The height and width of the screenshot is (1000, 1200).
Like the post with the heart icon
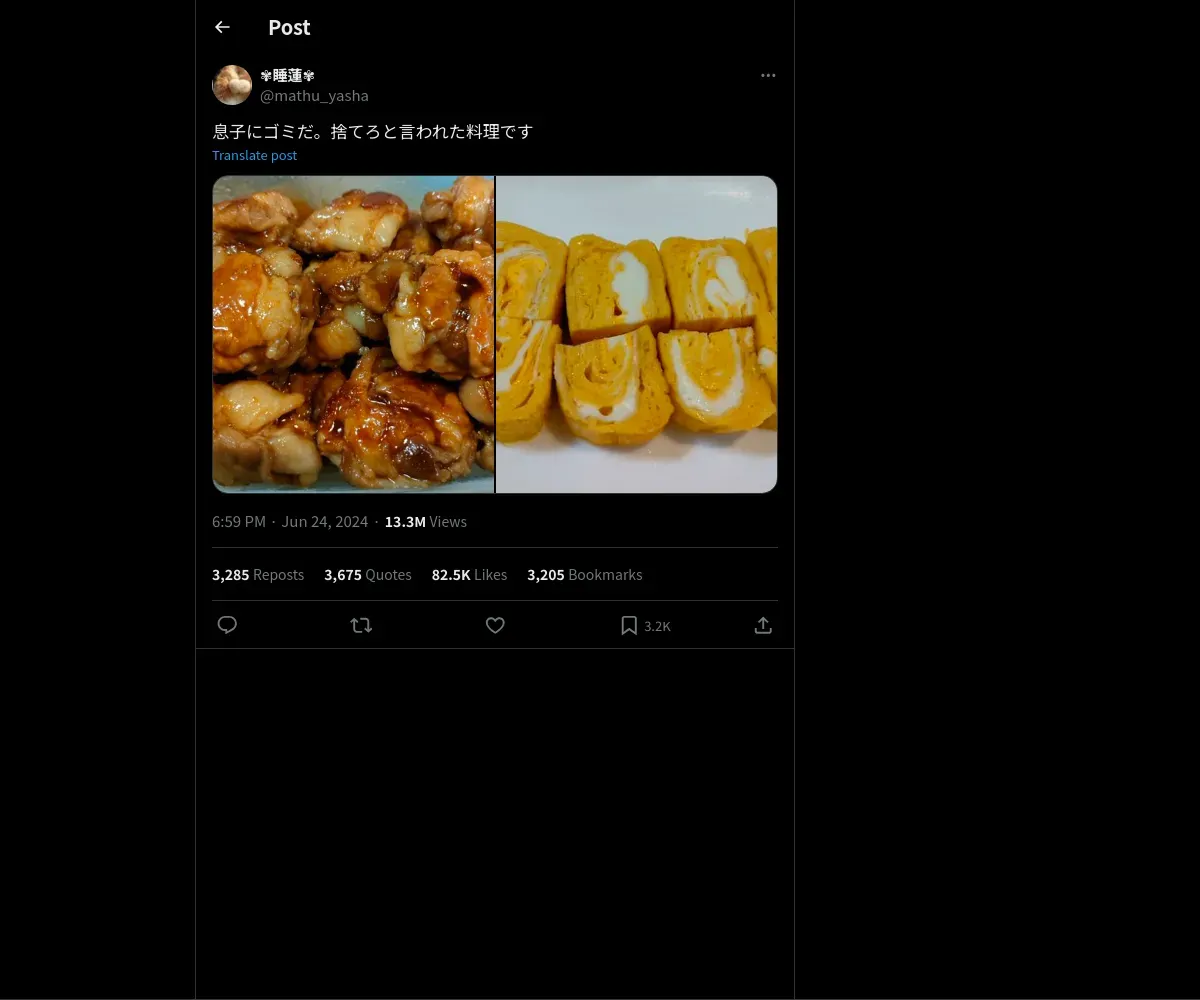pyautogui.click(x=495, y=625)
